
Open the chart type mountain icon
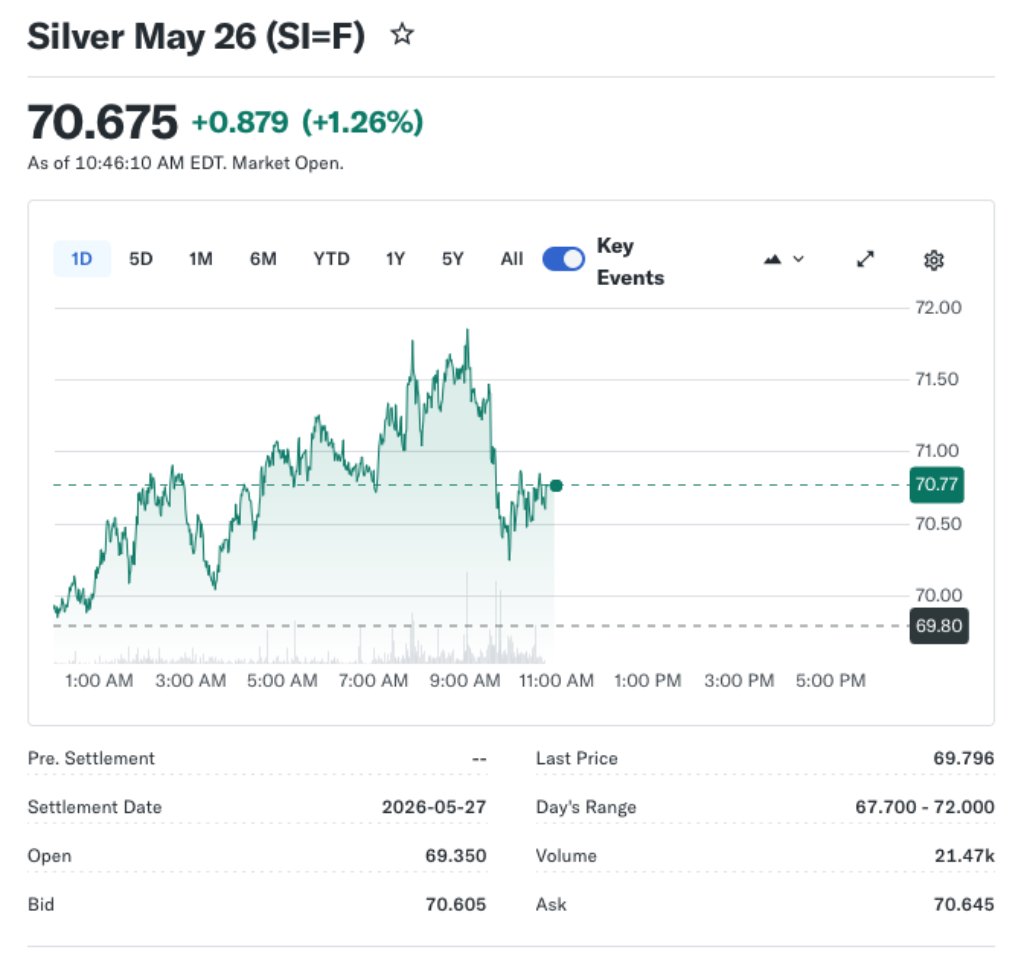(x=772, y=259)
